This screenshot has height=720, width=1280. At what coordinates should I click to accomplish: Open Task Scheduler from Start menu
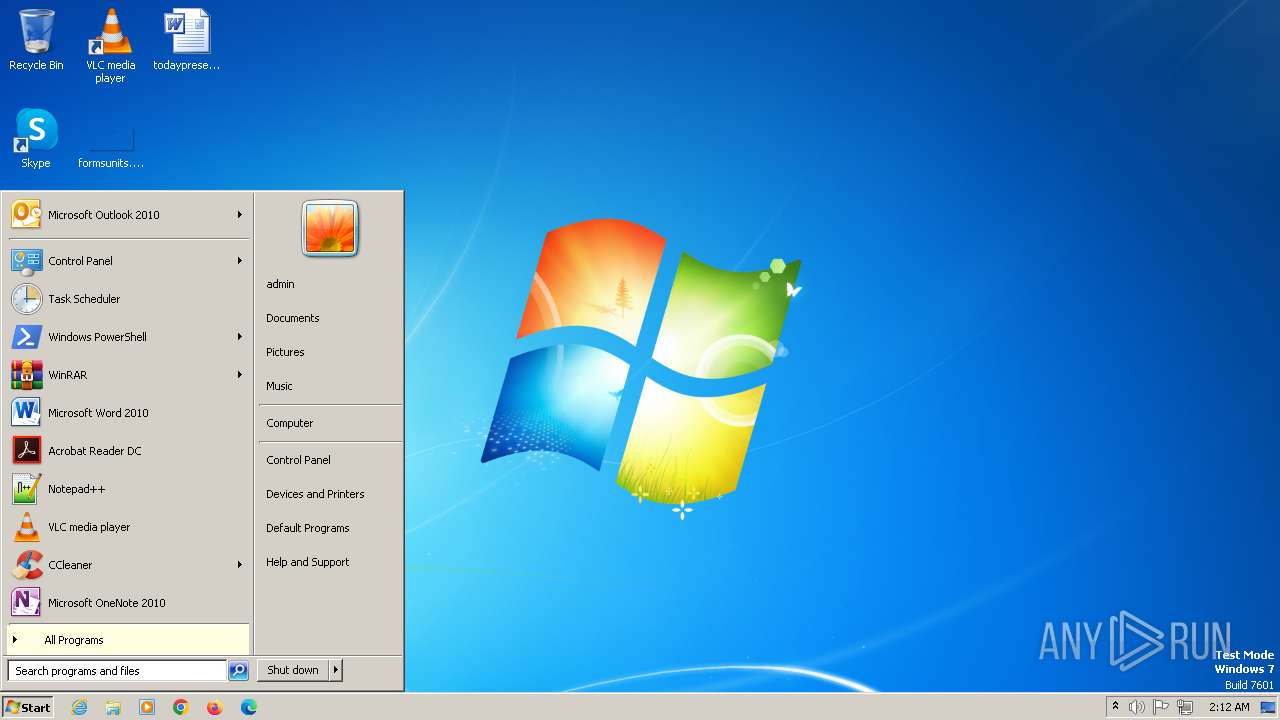coord(129,299)
